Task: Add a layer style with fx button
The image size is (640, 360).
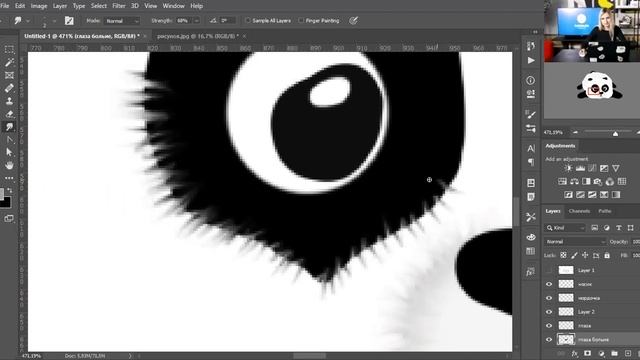Action: pos(575,353)
